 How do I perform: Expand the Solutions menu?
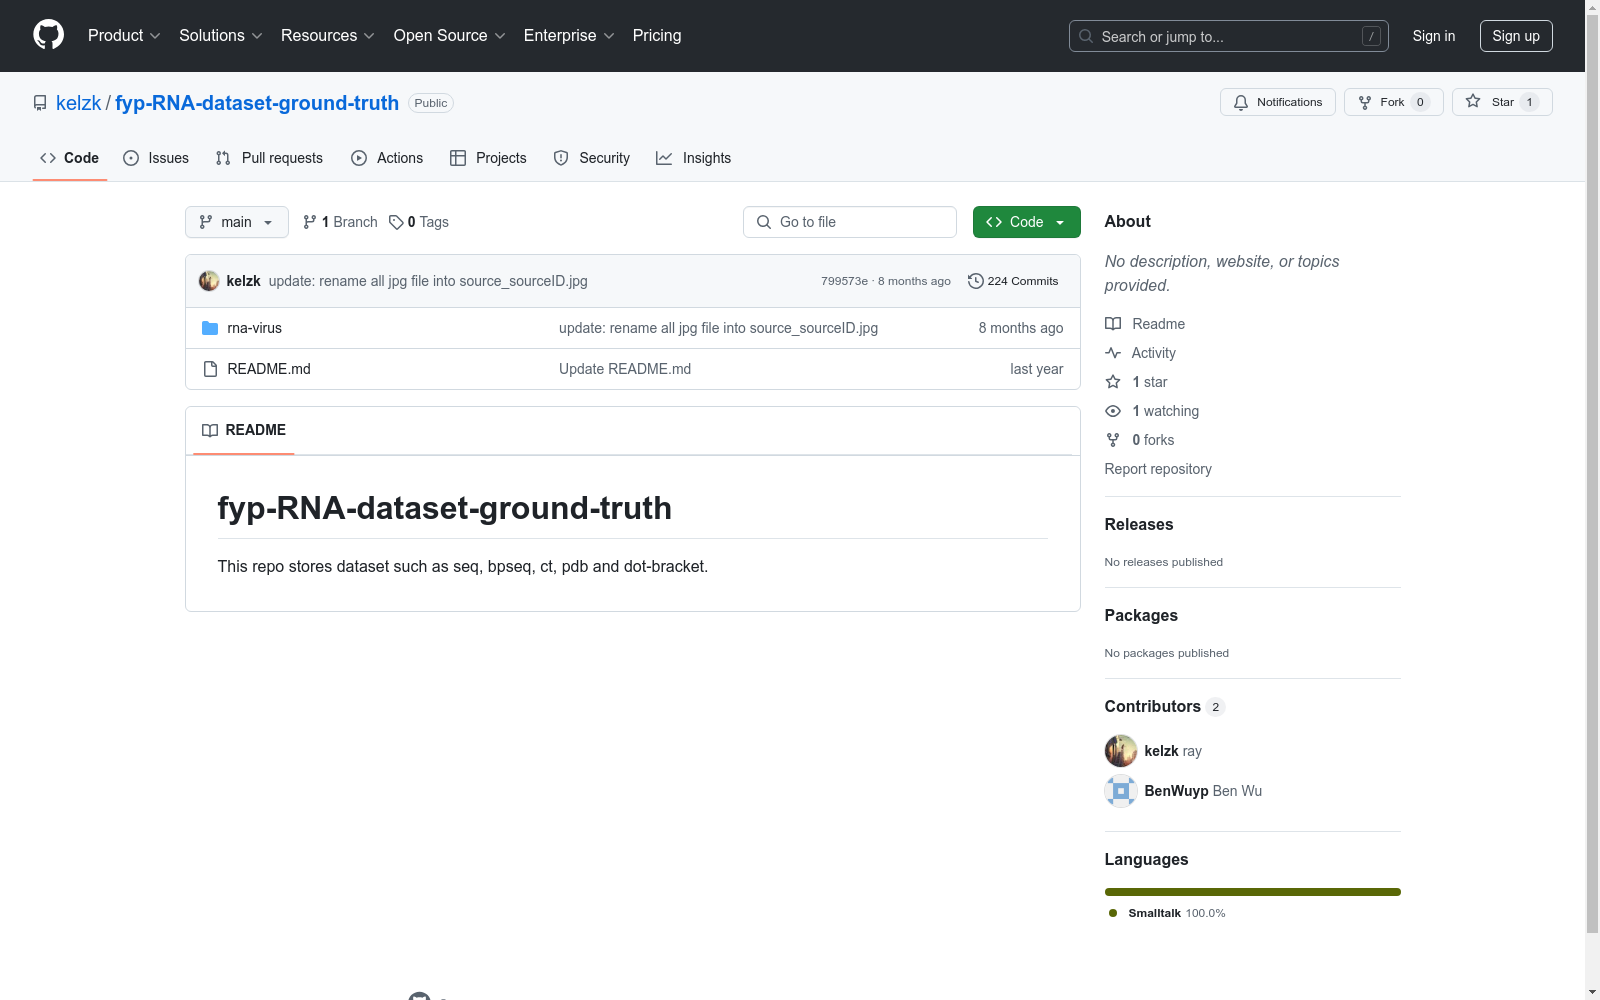point(221,35)
